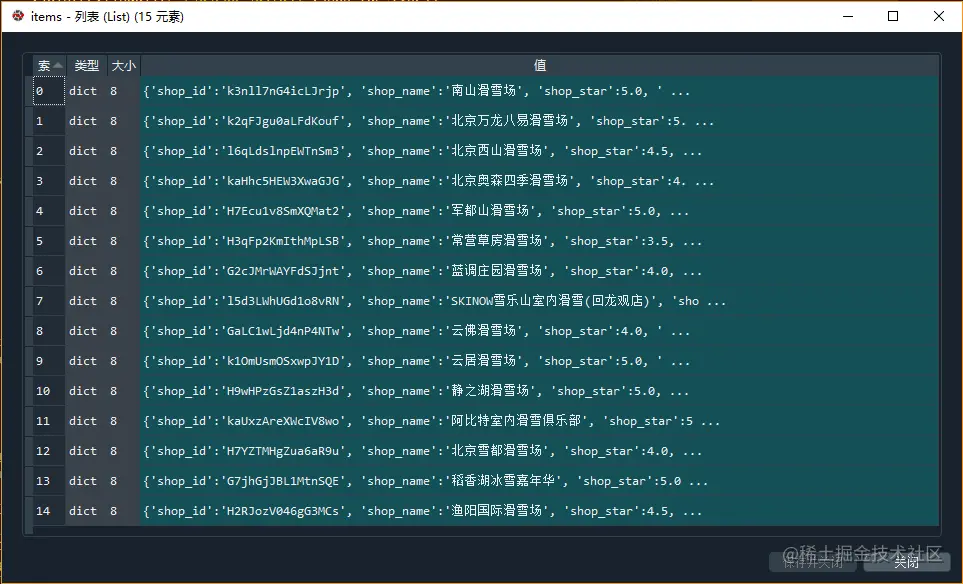Select the value cell for 云佛滑雪场
This screenshot has width=963, height=584.
540,331
